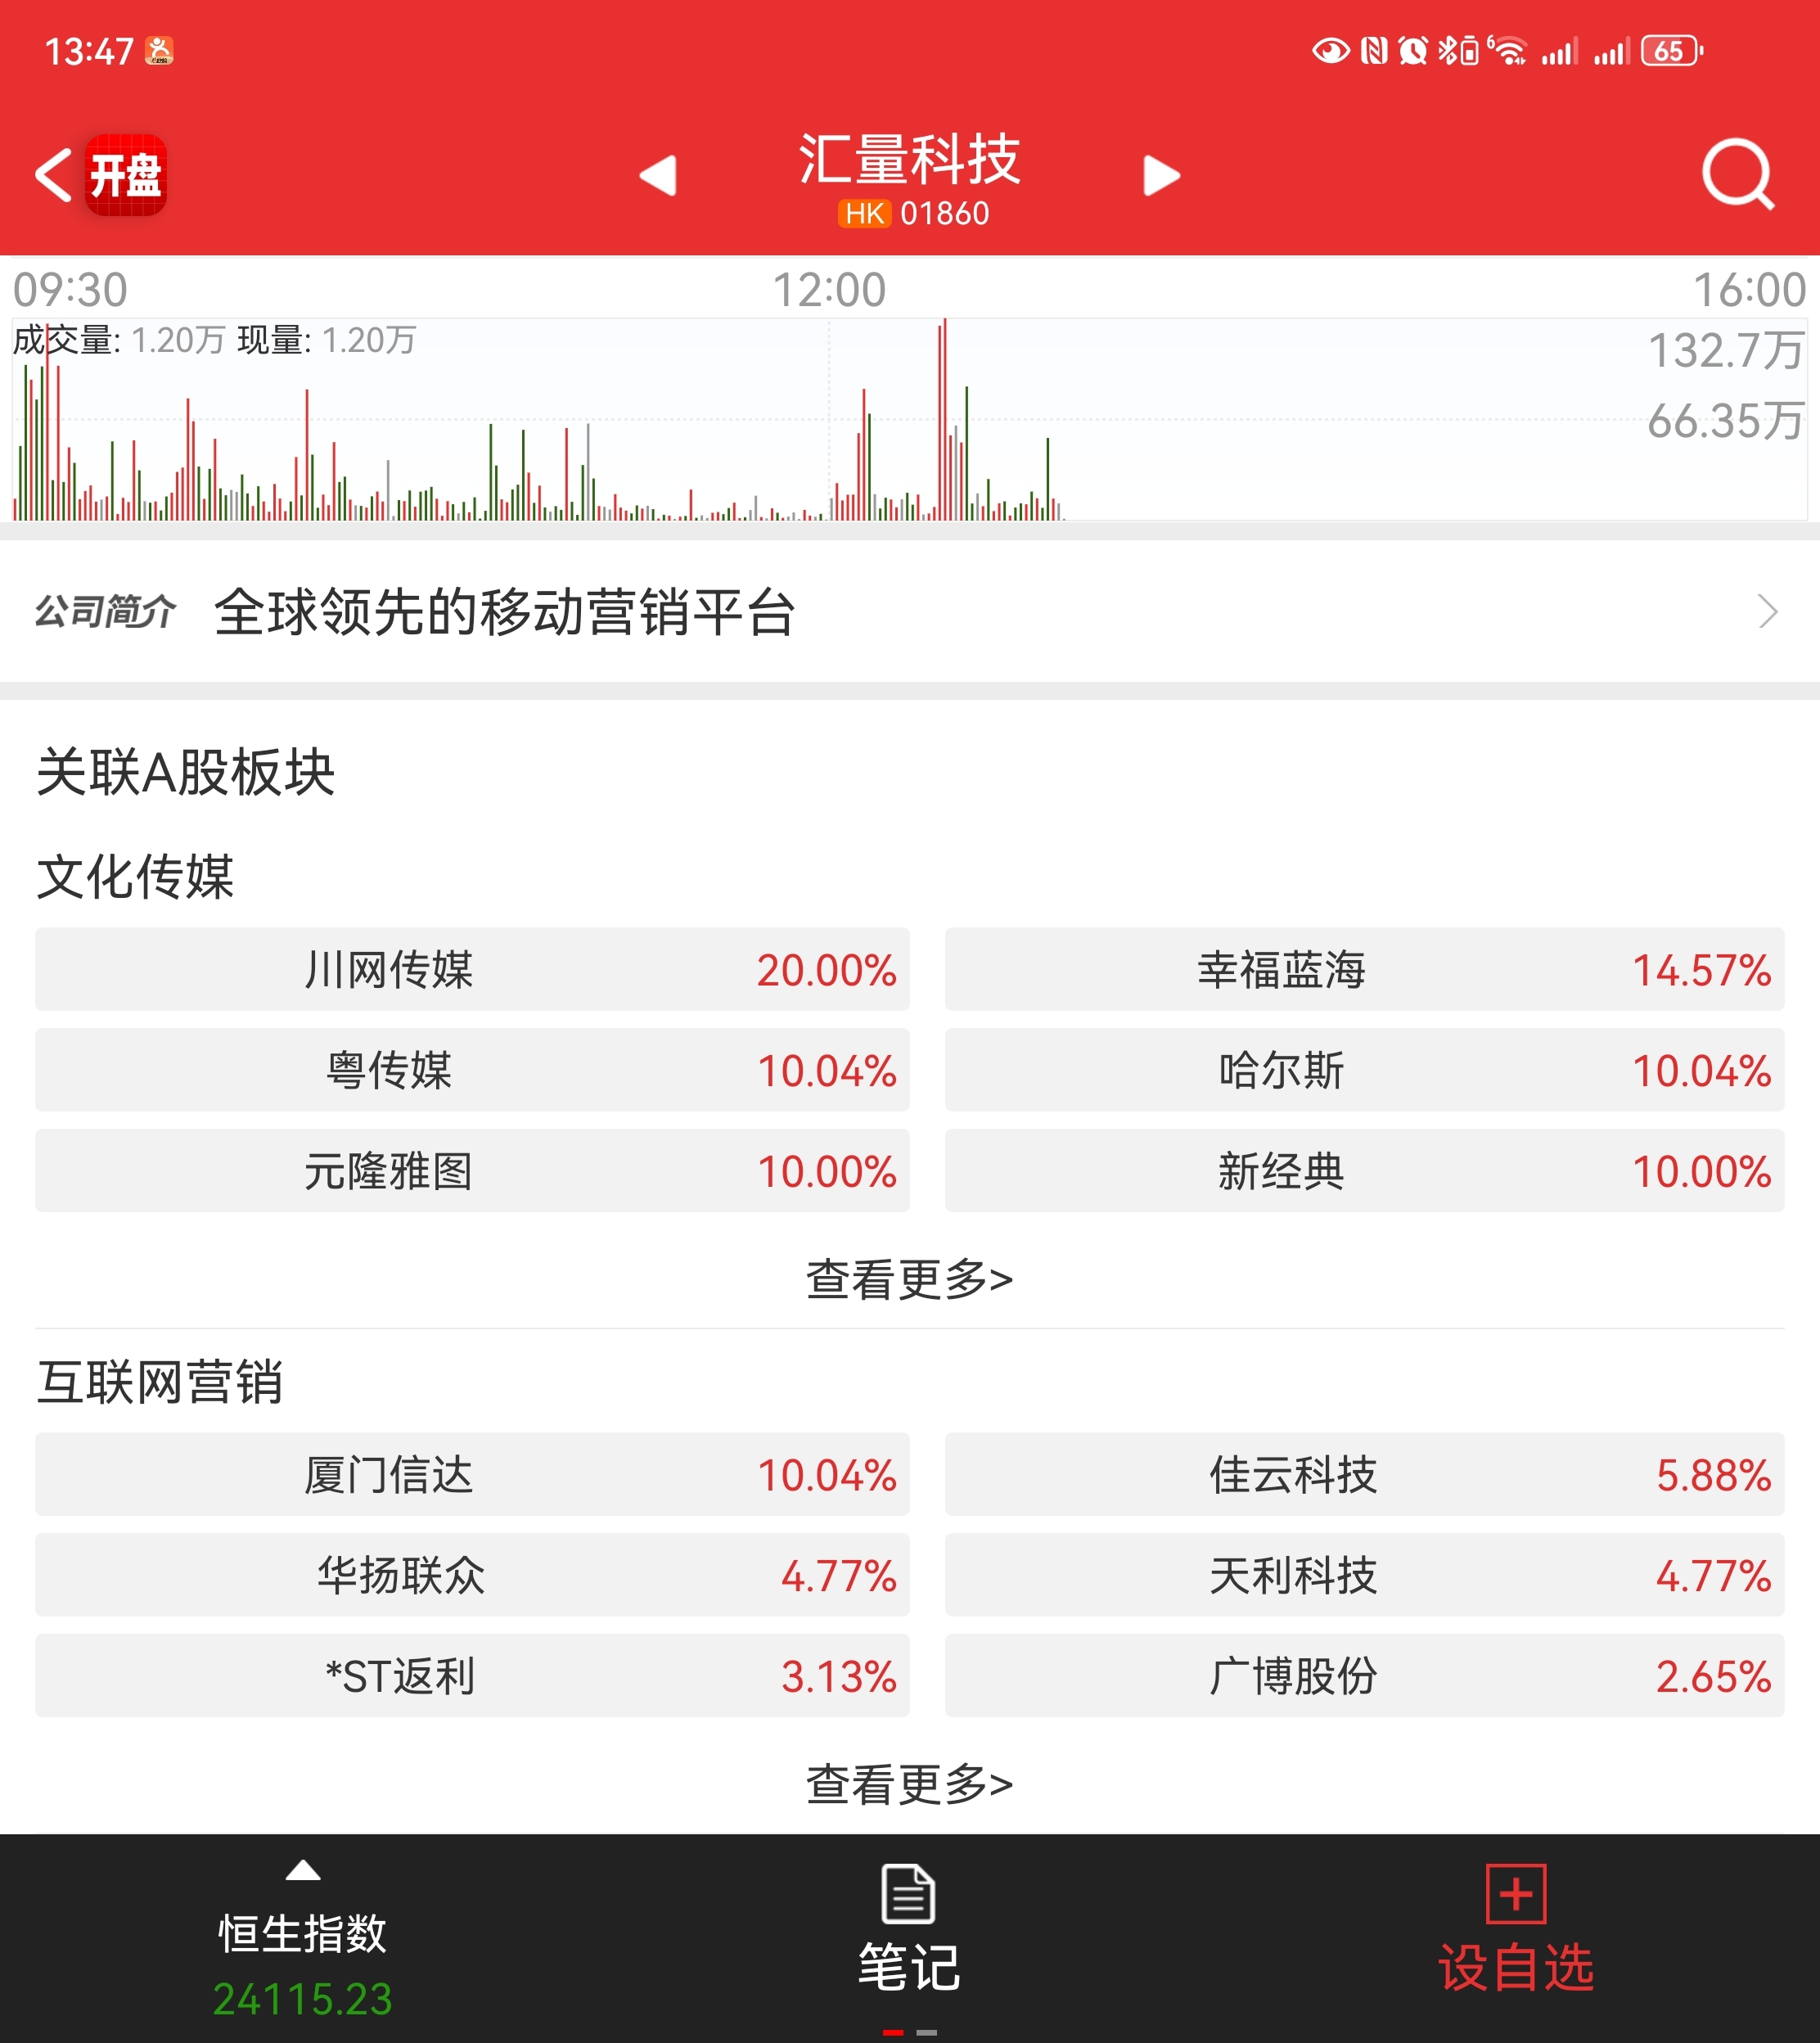The image size is (1820, 2043).
Task: Select the 文化传媒 sector heading
Action: [x=135, y=877]
